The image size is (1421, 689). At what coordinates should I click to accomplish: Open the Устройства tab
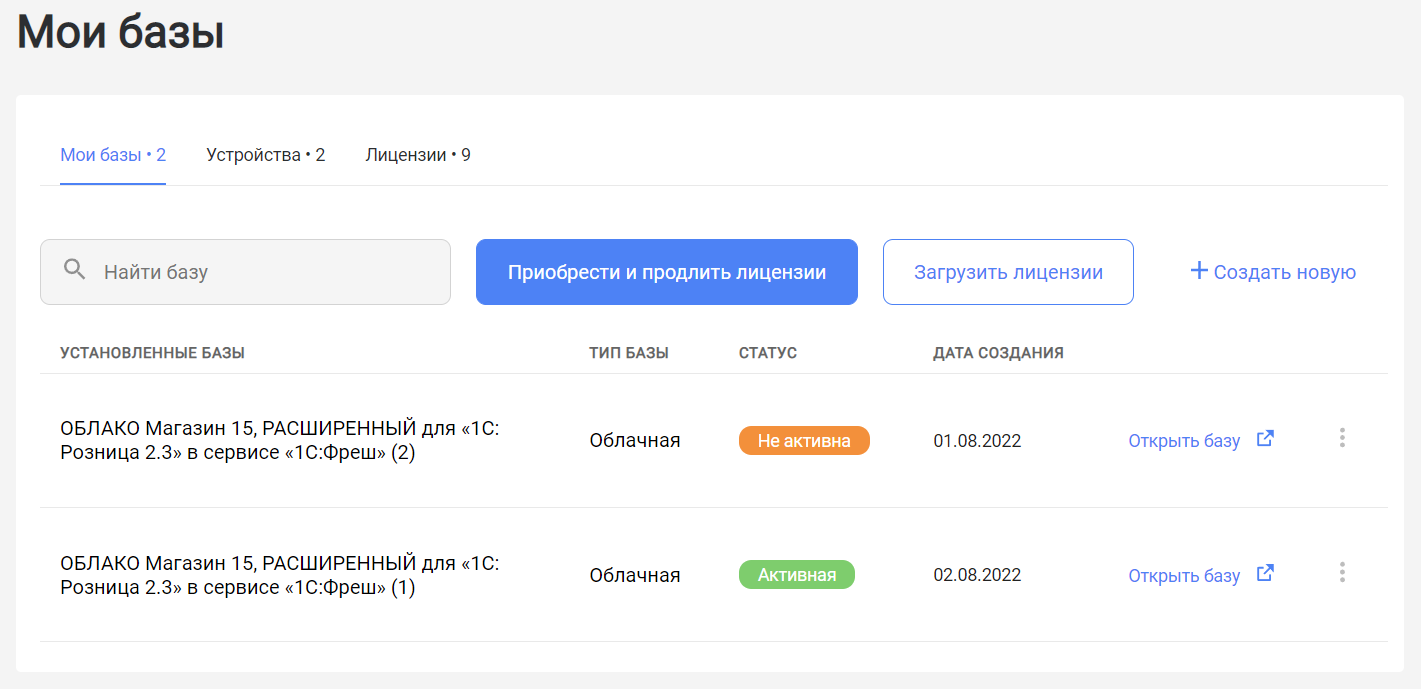(266, 155)
